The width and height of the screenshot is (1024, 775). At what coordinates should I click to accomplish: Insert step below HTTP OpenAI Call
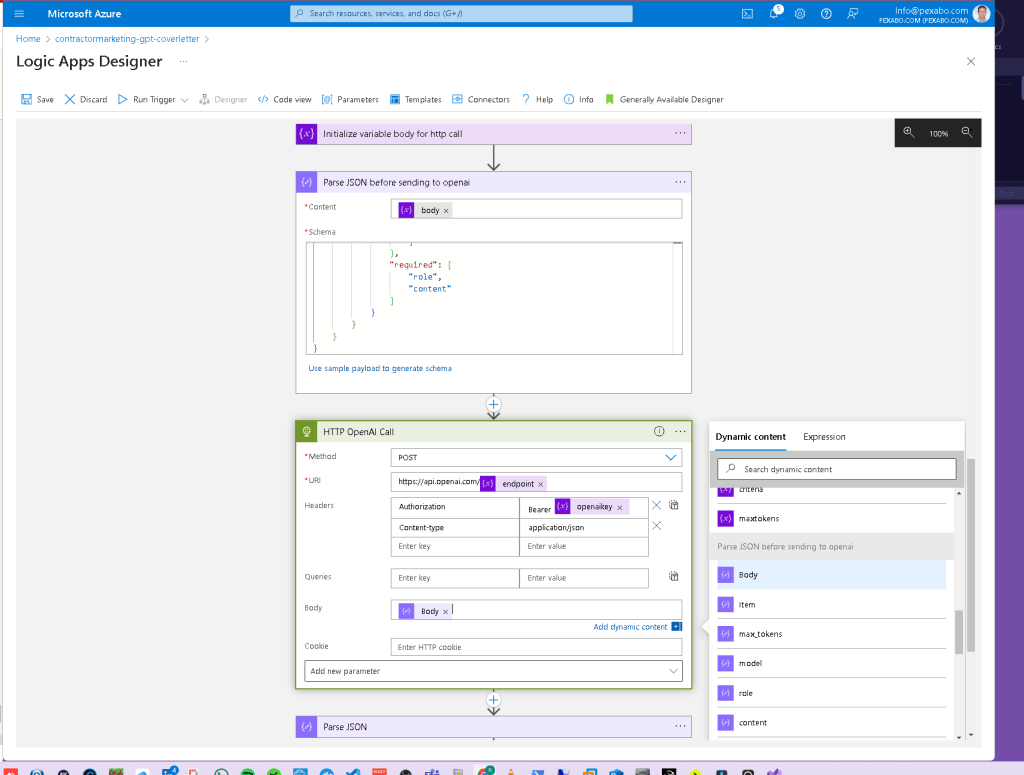[494, 701]
